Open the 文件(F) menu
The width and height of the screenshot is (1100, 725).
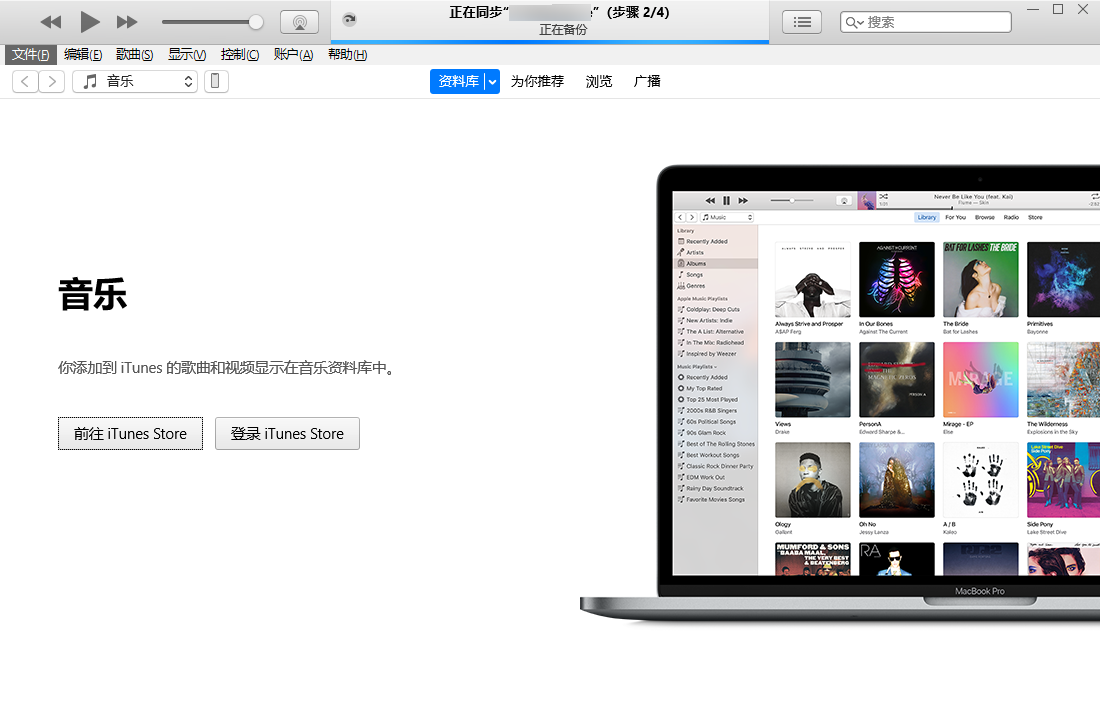pos(30,54)
